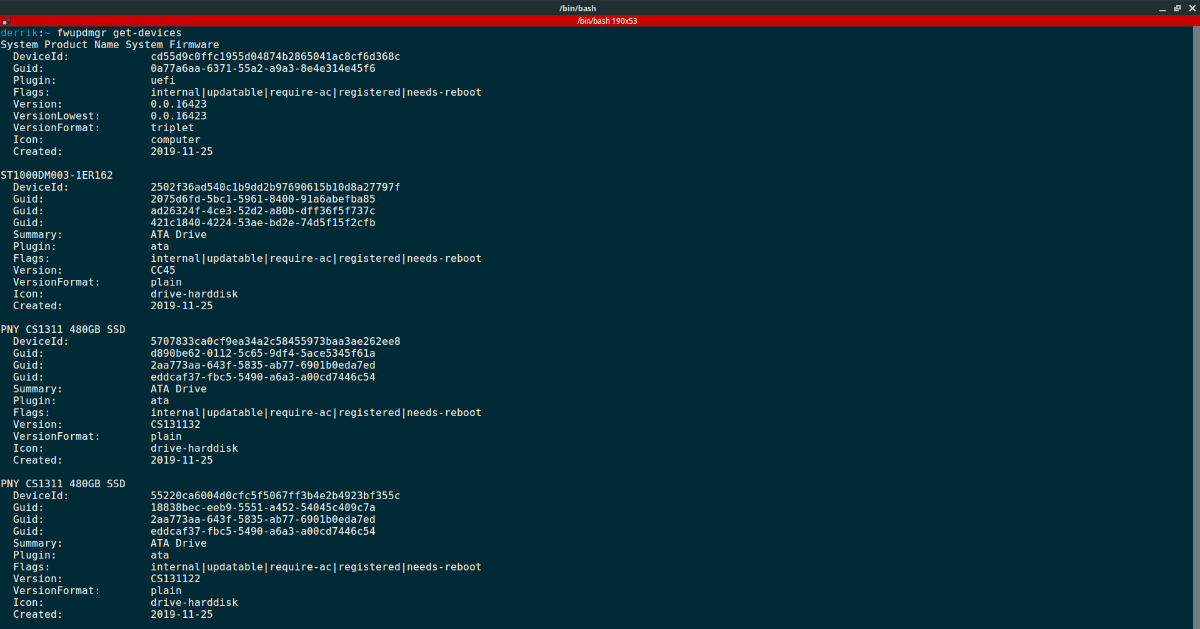Click Version value 0.0.16423
Viewport: 1200px width, 629px height.
click(179, 104)
